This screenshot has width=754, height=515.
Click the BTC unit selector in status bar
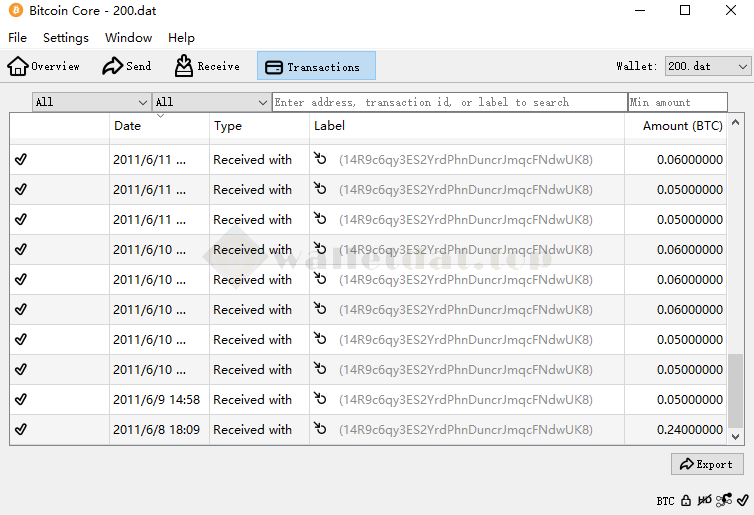[x=665, y=500]
